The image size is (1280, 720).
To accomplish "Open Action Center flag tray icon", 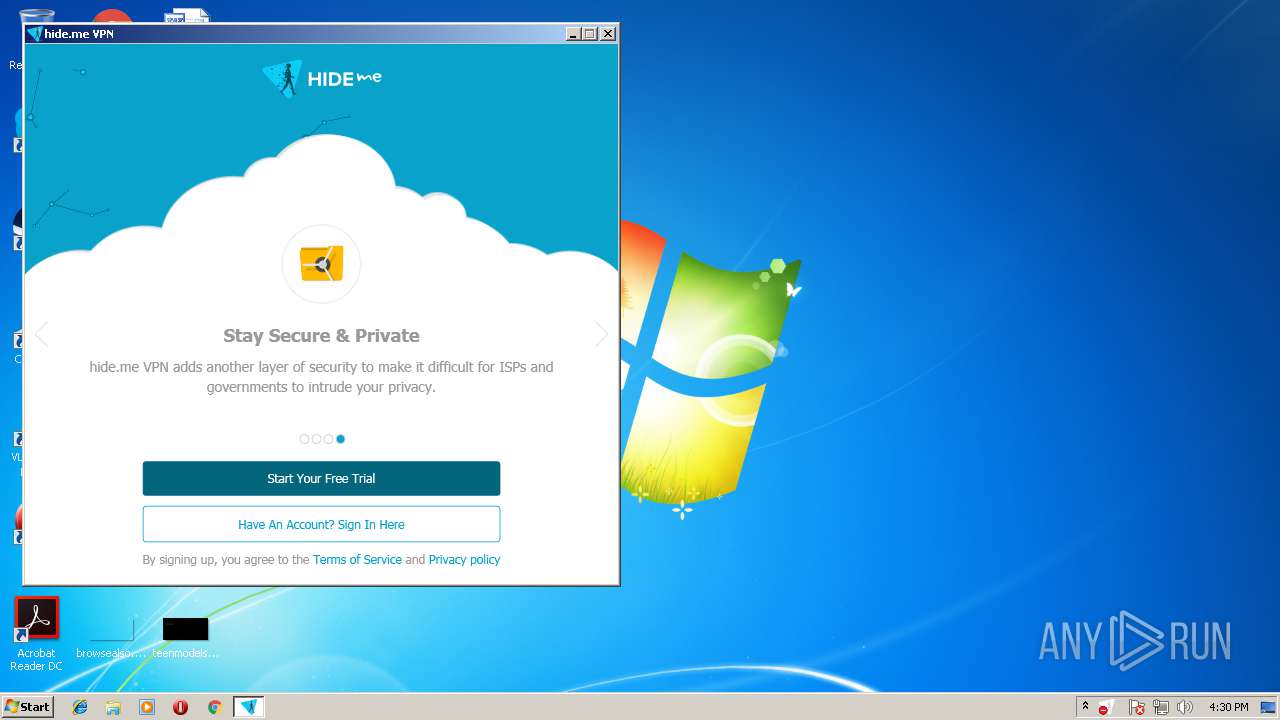I will coord(1137,708).
